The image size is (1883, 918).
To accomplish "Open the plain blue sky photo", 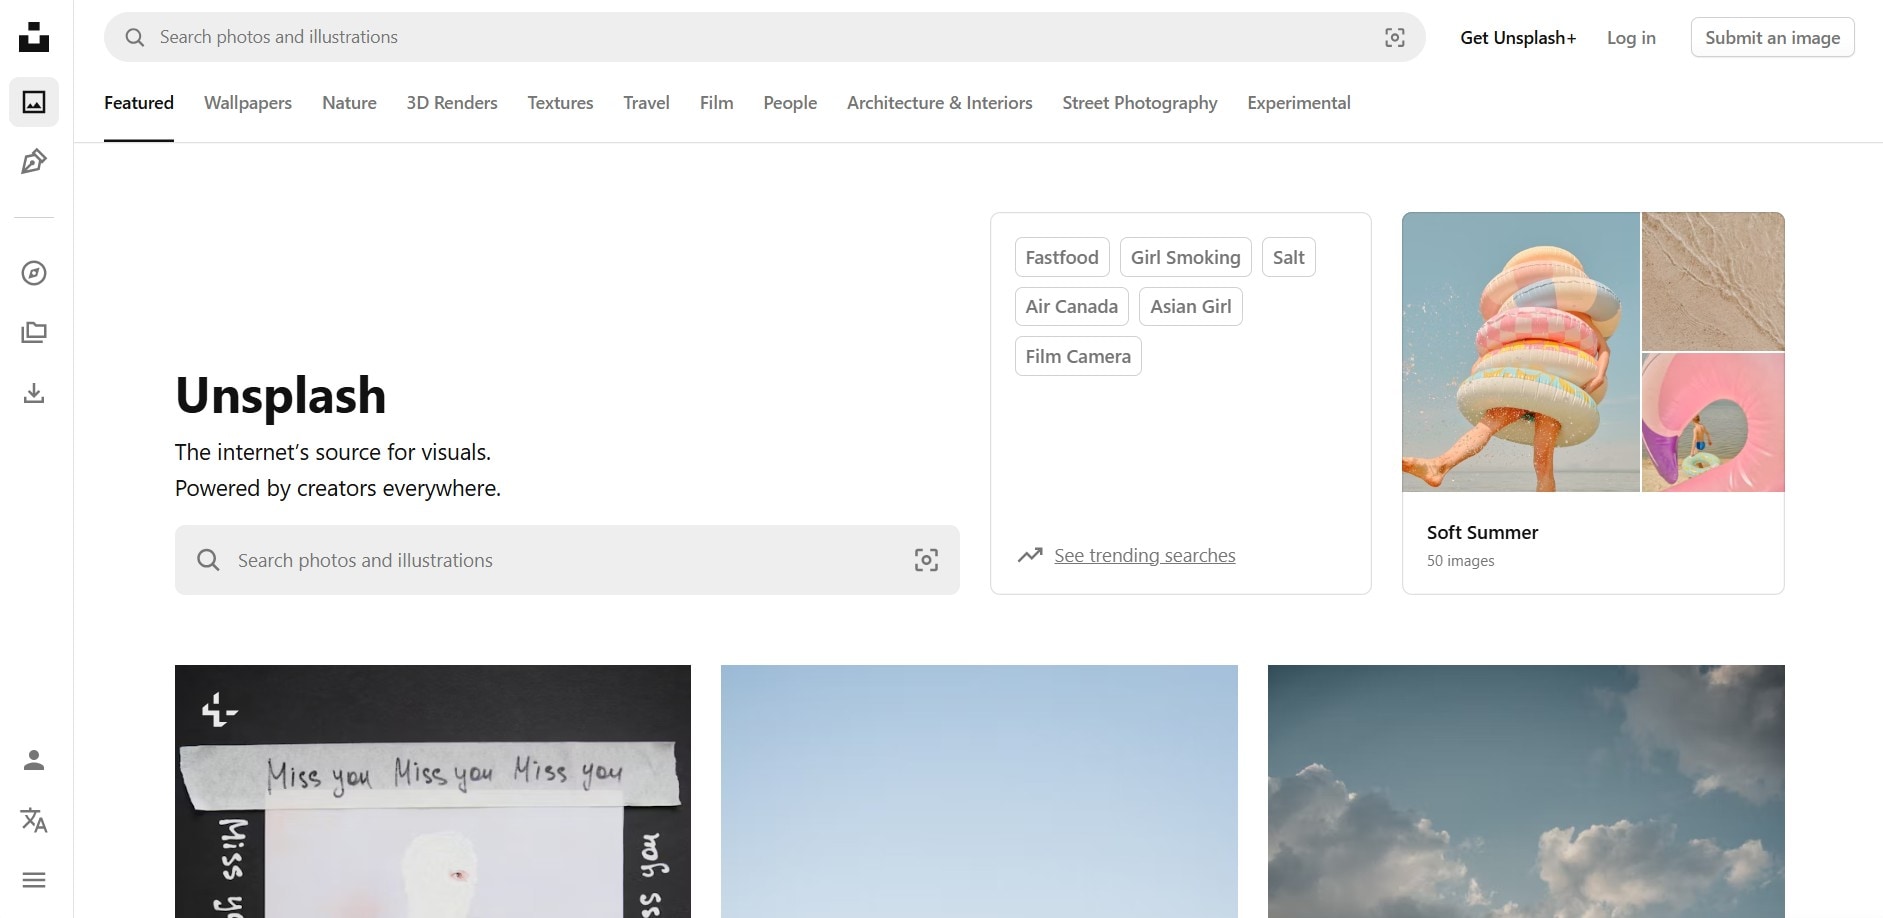I will [979, 791].
